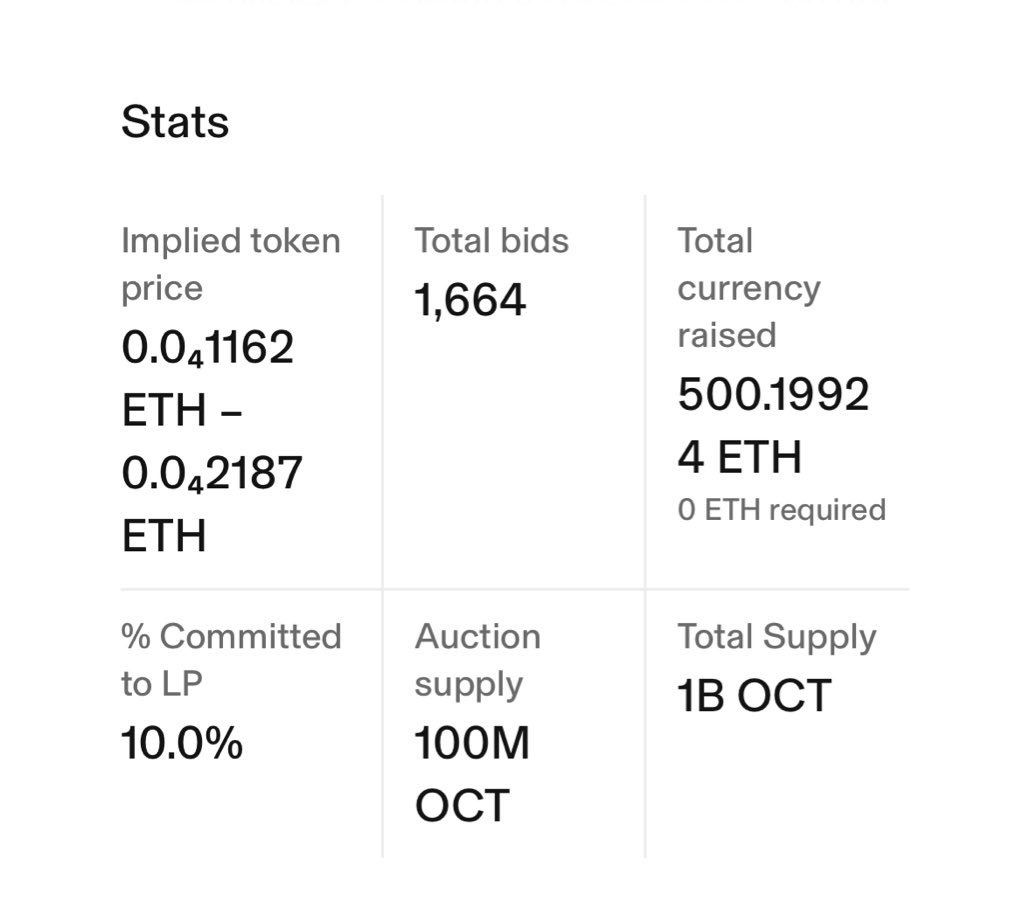Select the Total bids label

[x=492, y=240]
